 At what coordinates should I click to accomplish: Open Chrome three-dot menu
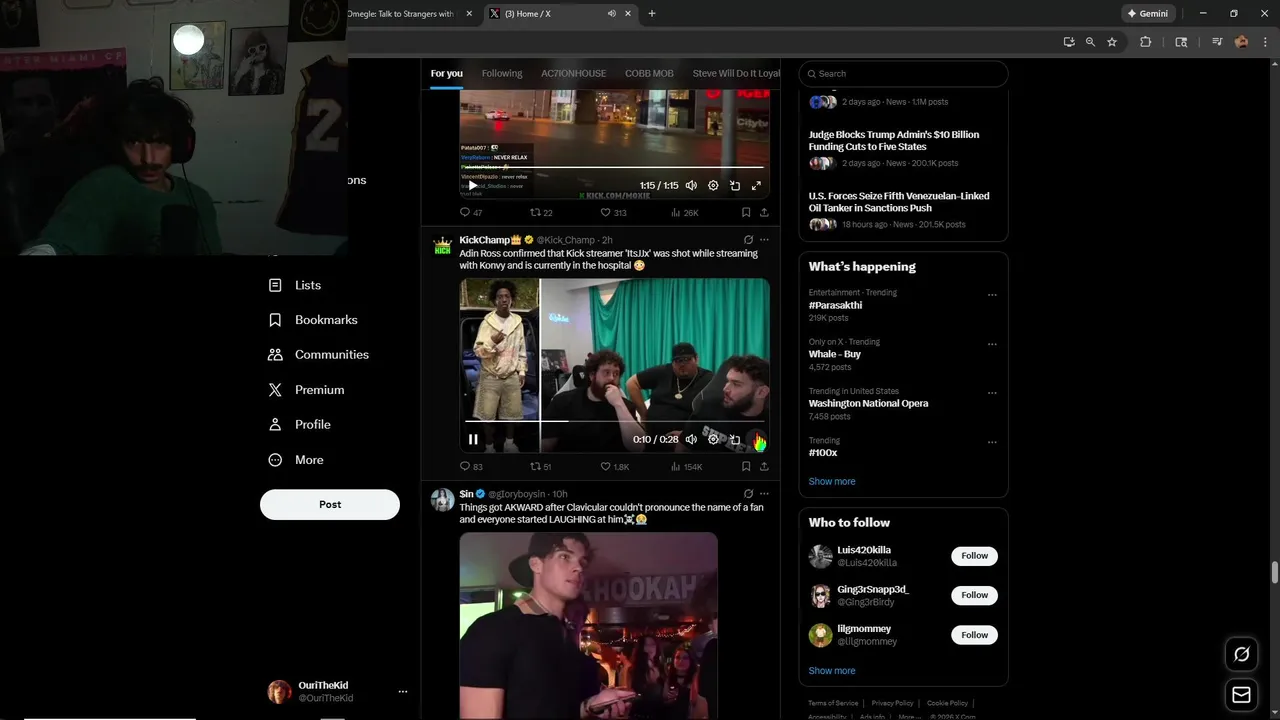point(1265,42)
